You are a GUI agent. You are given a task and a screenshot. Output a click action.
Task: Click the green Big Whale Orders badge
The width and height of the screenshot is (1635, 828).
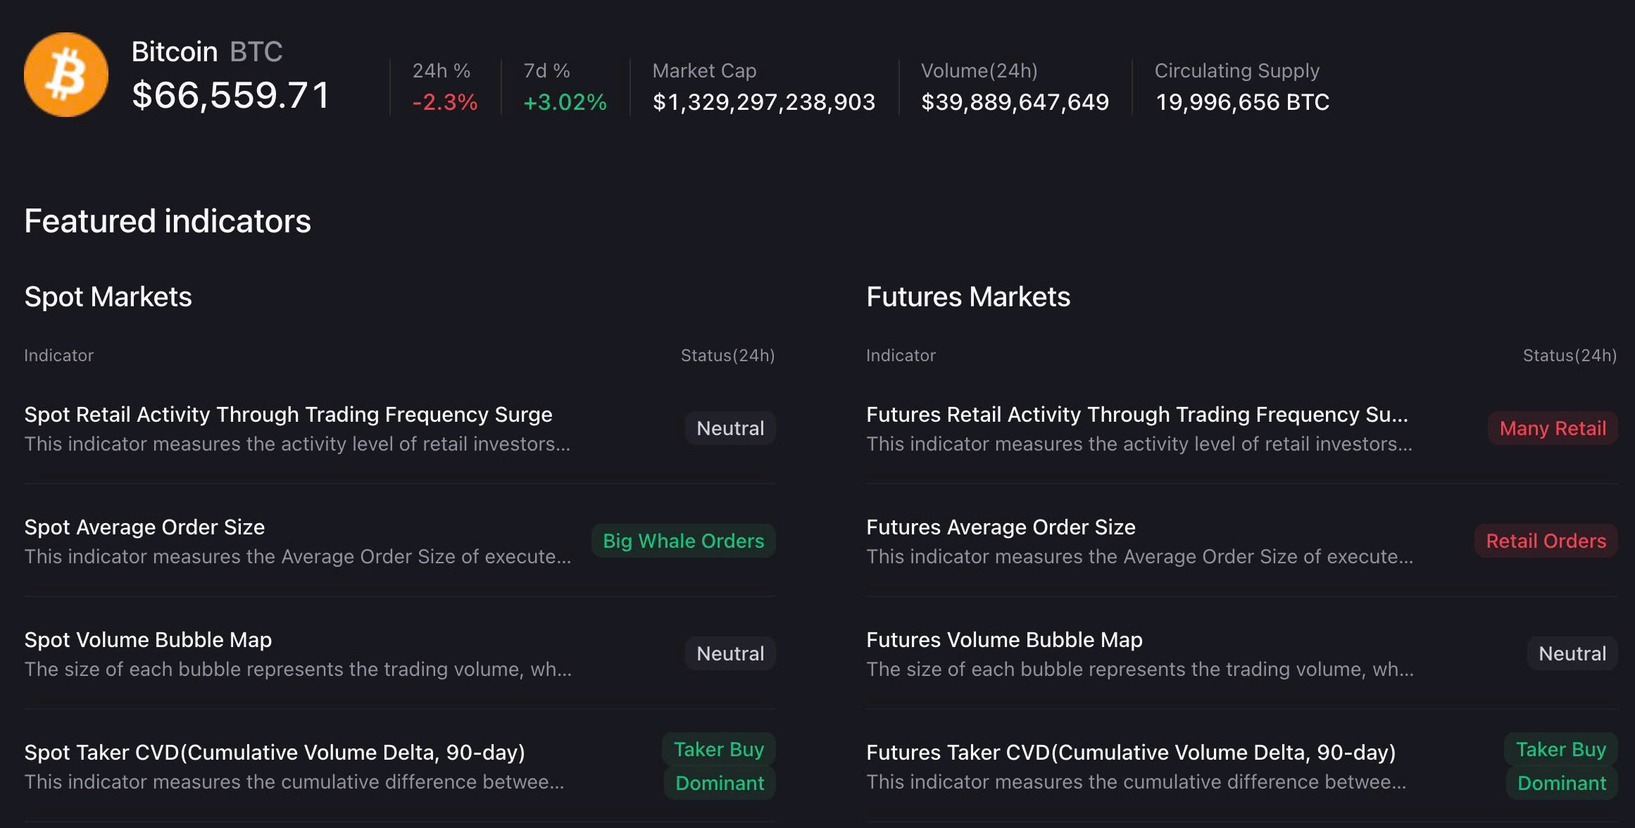pos(683,541)
